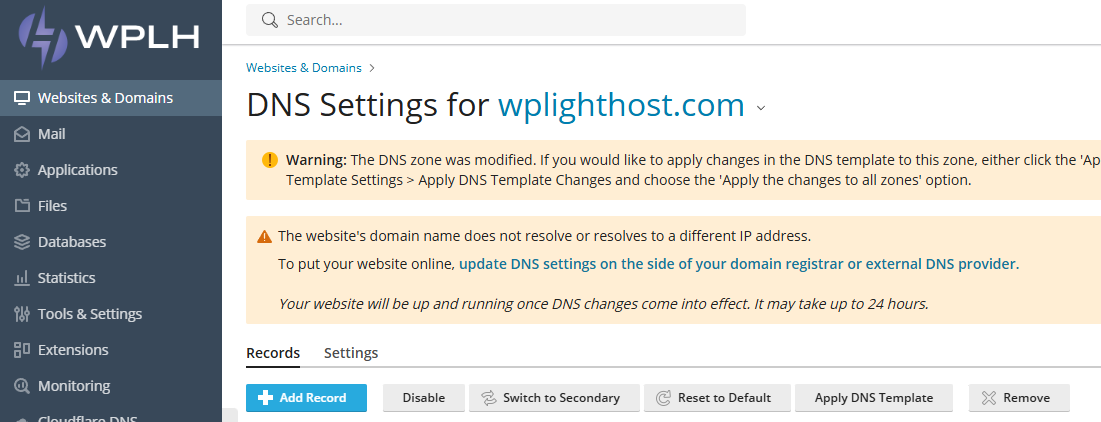
Task: Click the Websites & Domains breadcrumb link
Action: pos(304,68)
